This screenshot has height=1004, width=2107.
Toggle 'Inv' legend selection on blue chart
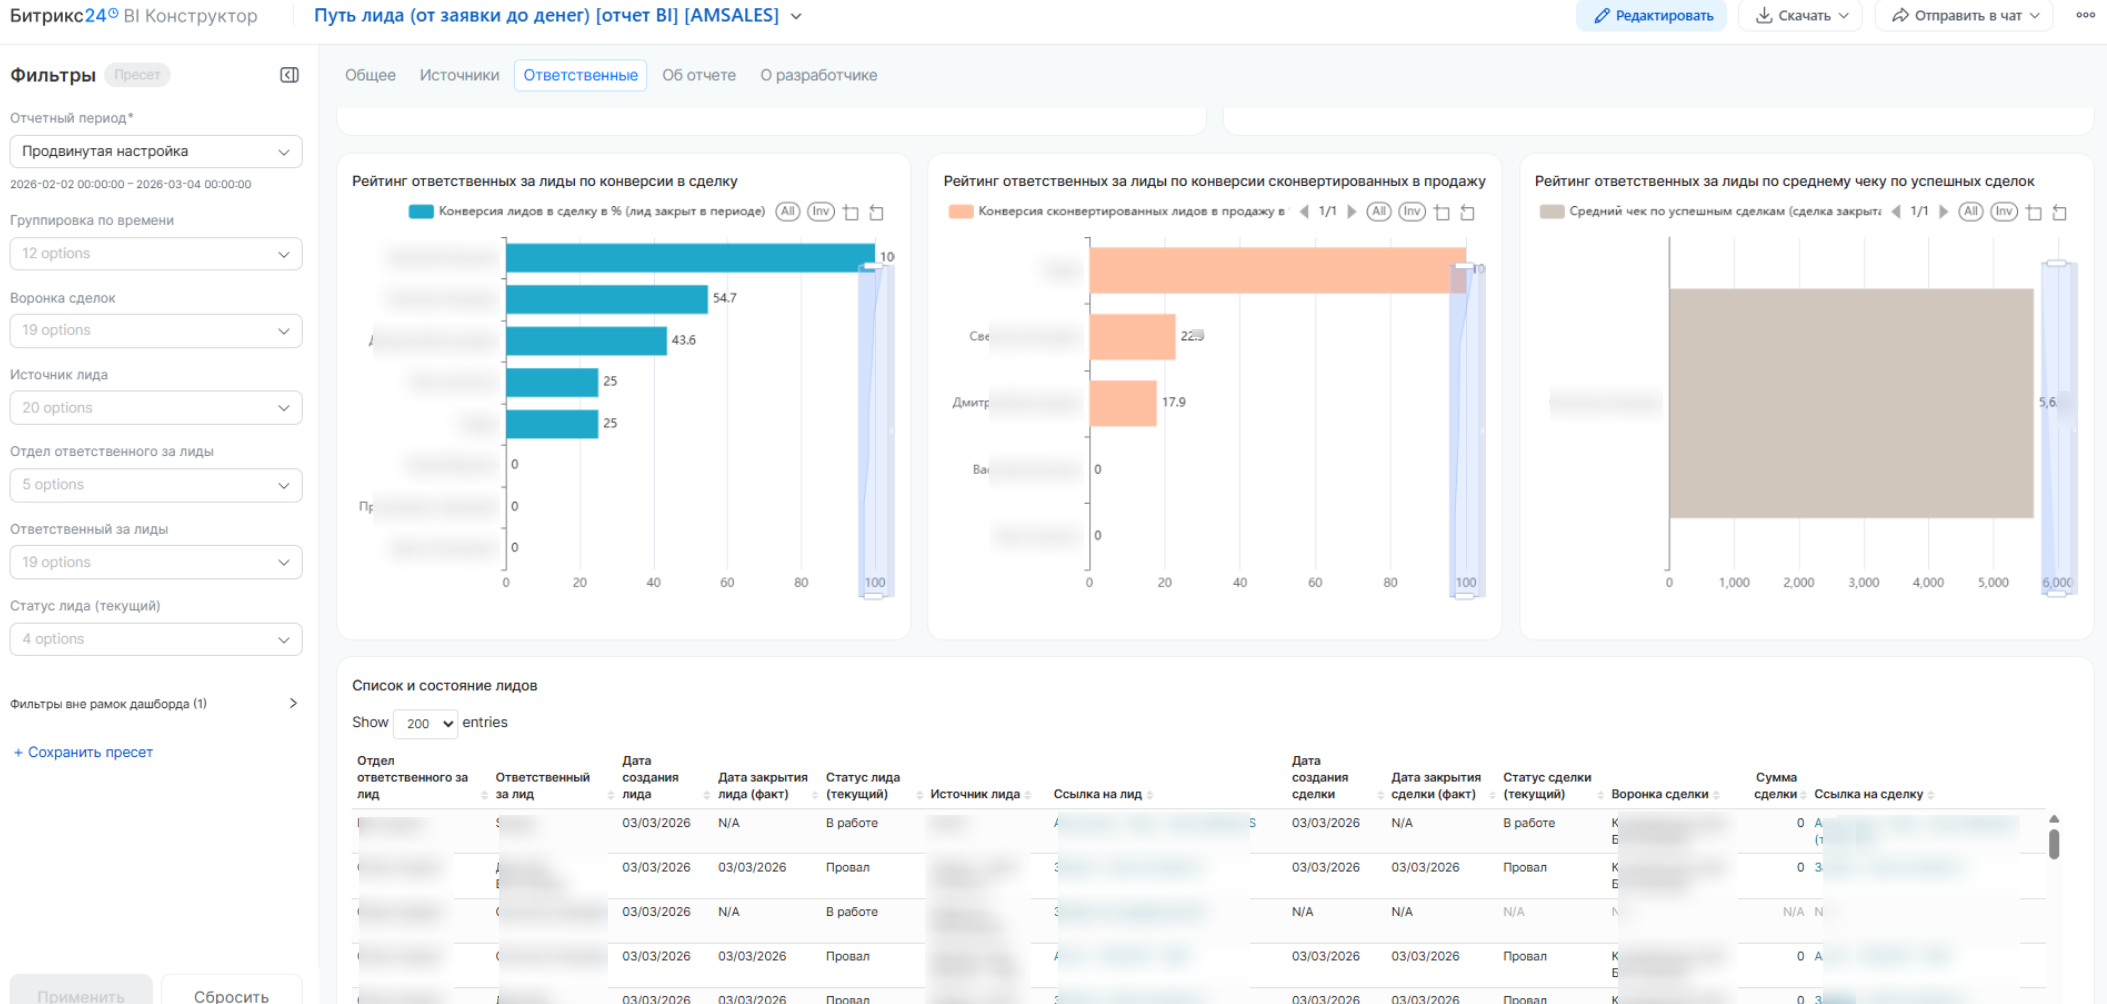pyautogui.click(x=821, y=212)
